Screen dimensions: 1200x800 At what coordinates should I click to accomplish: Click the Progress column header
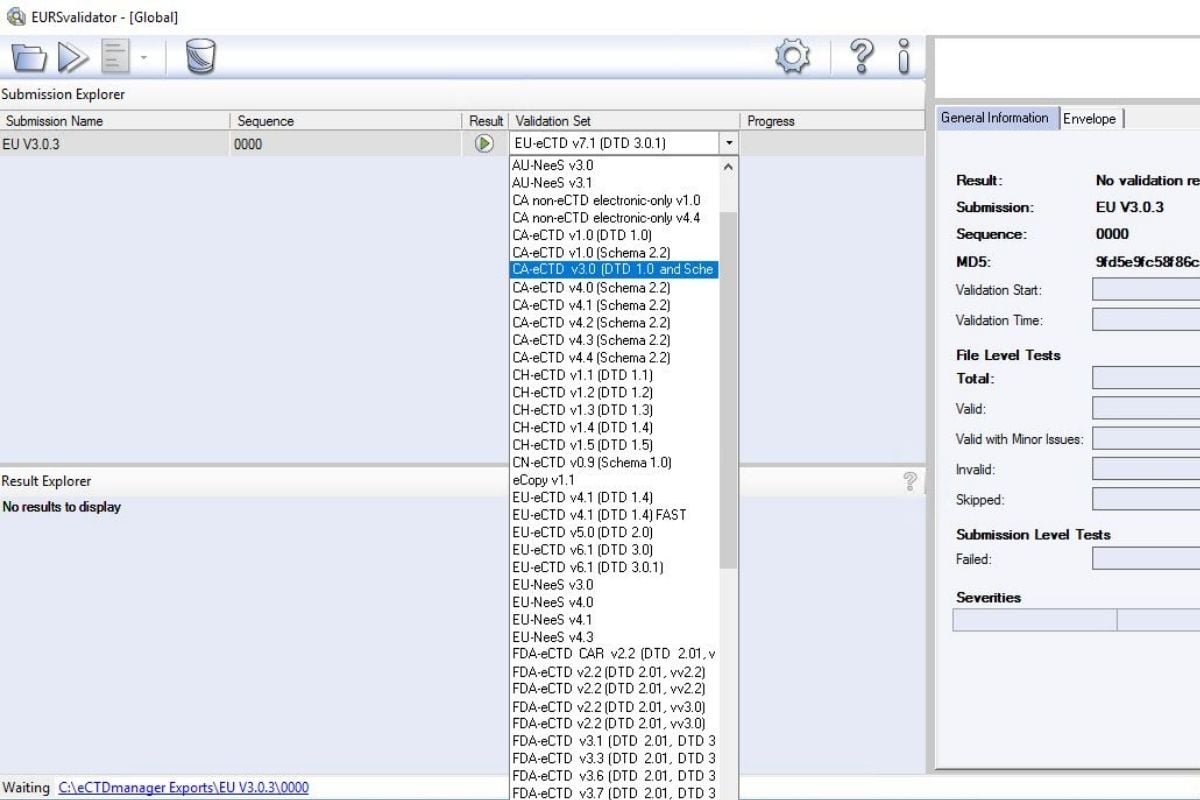coord(833,121)
